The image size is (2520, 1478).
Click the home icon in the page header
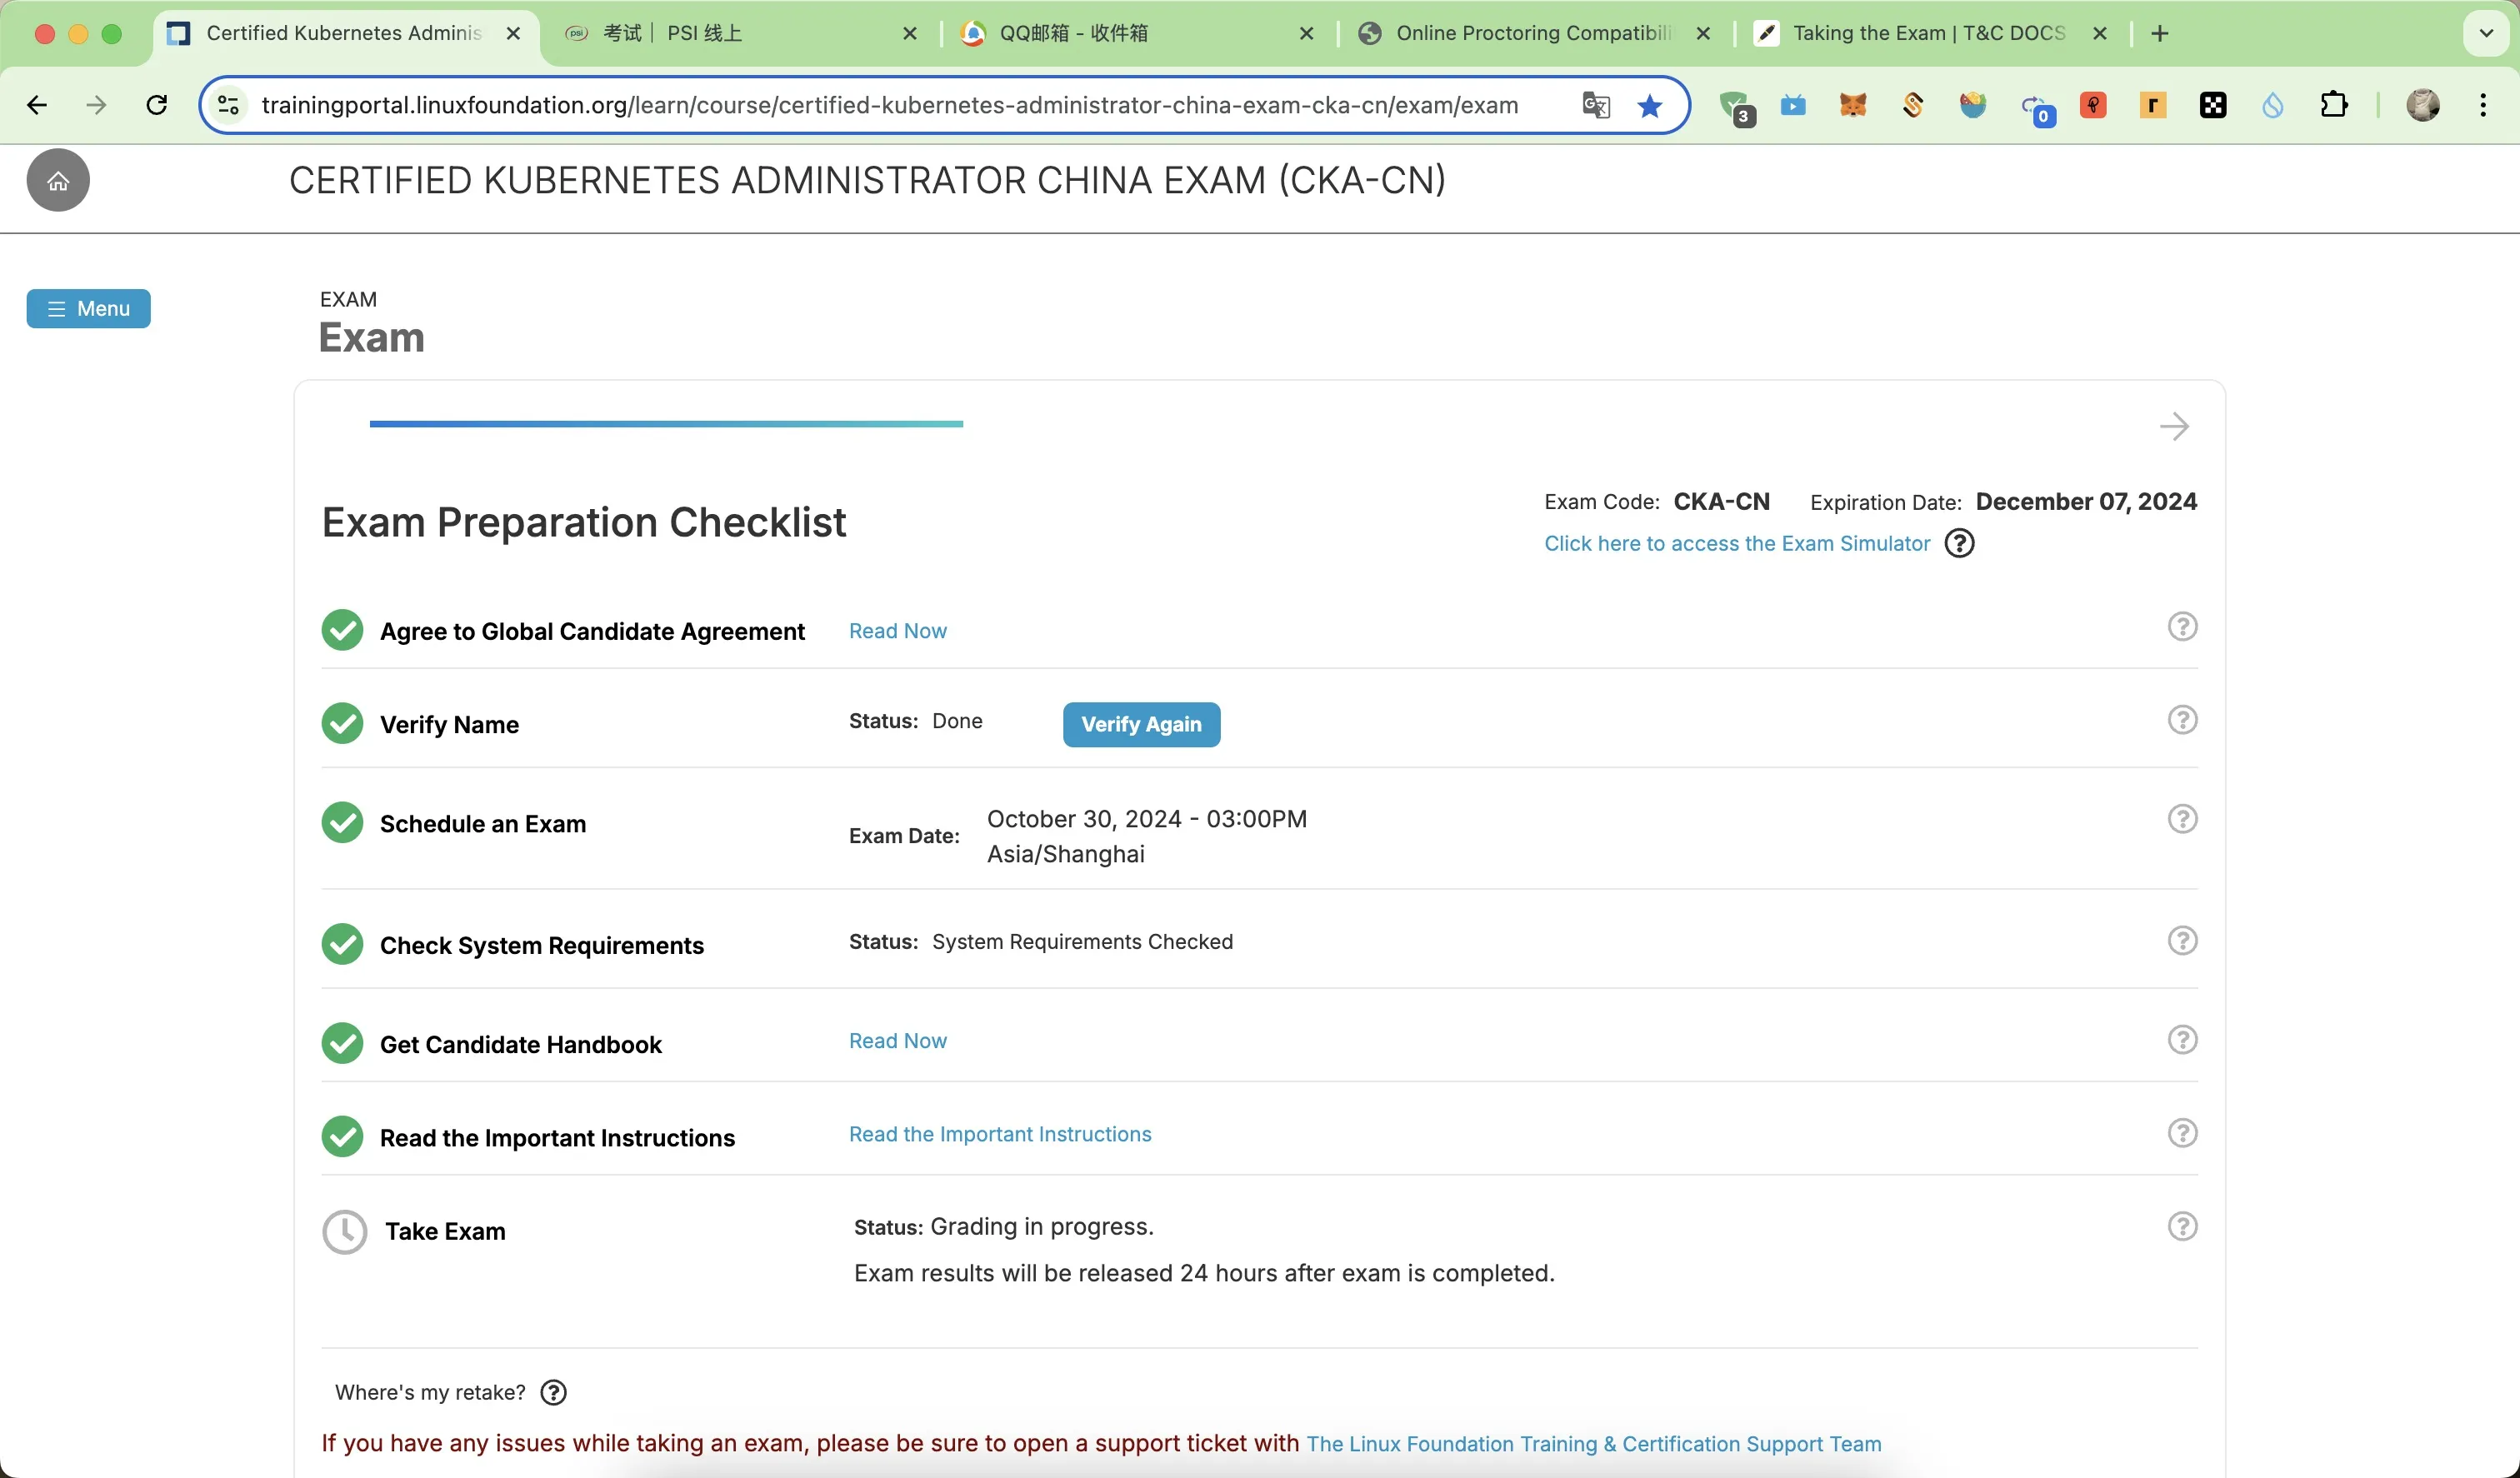pyautogui.click(x=58, y=181)
